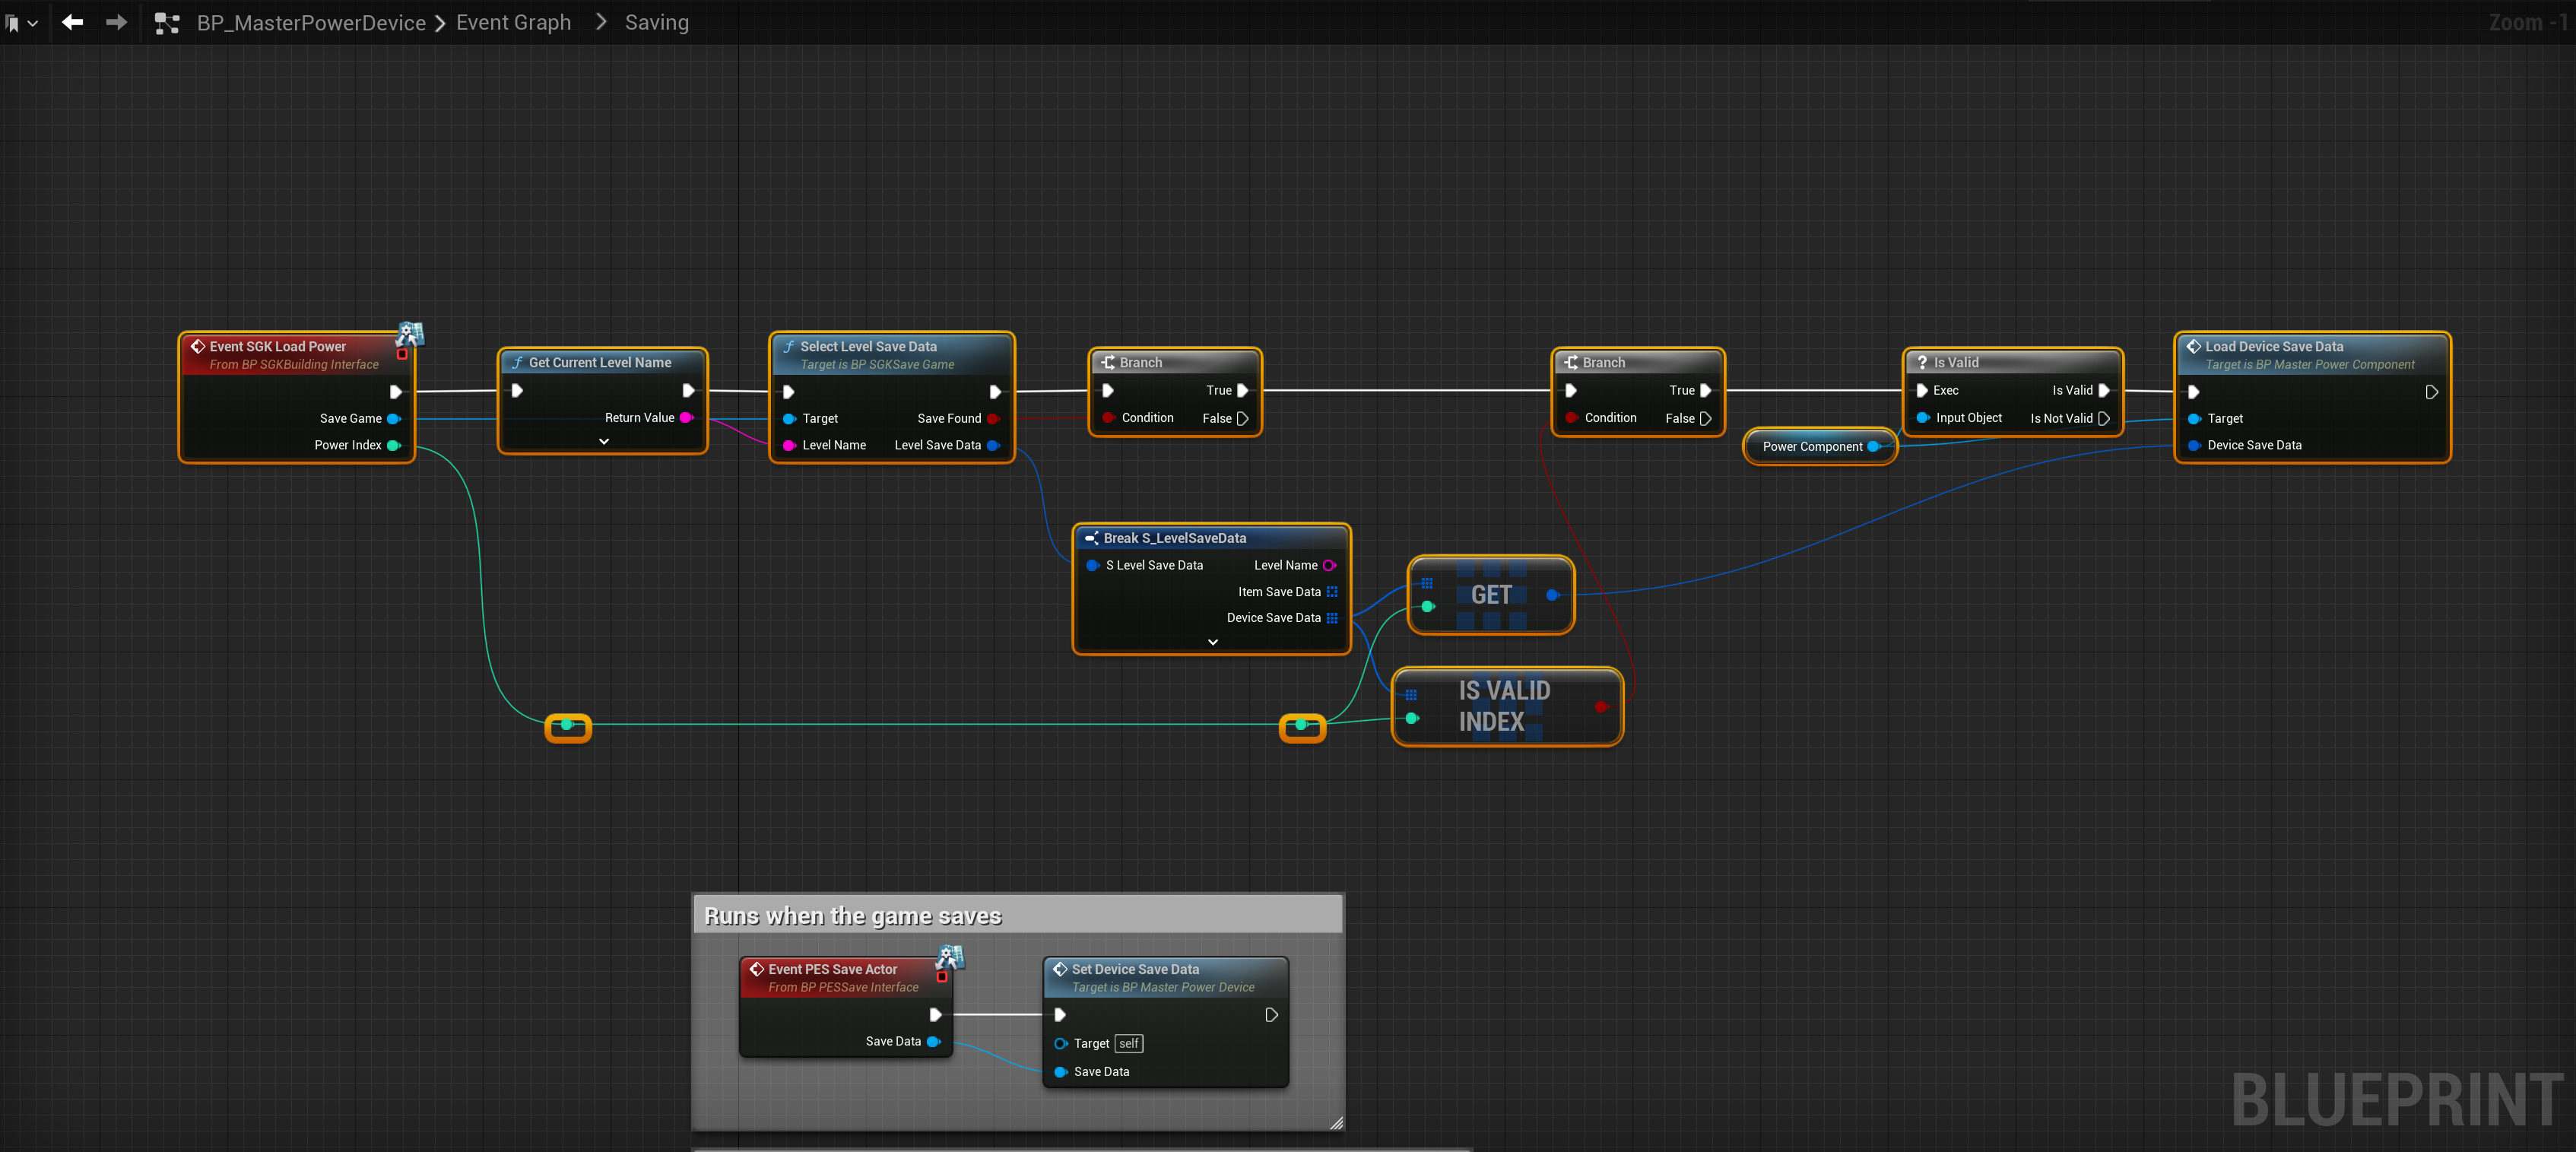This screenshot has height=1152, width=2576.
Task: Expand Get Current Level Name node pins
Action: pos(603,441)
